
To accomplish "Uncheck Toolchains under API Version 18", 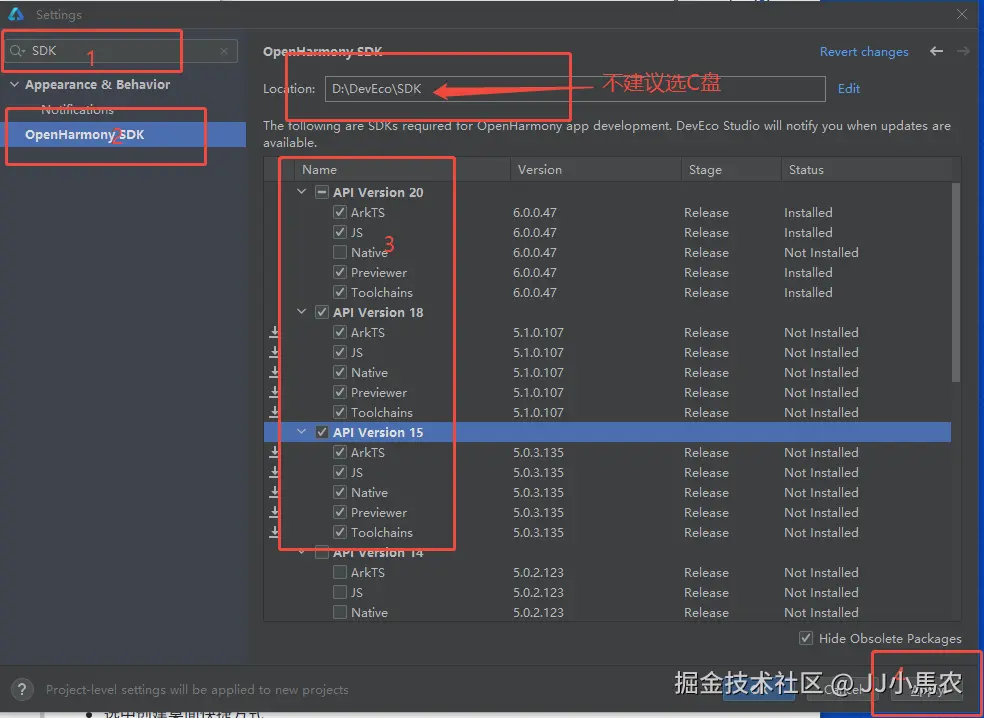I will click(x=340, y=412).
